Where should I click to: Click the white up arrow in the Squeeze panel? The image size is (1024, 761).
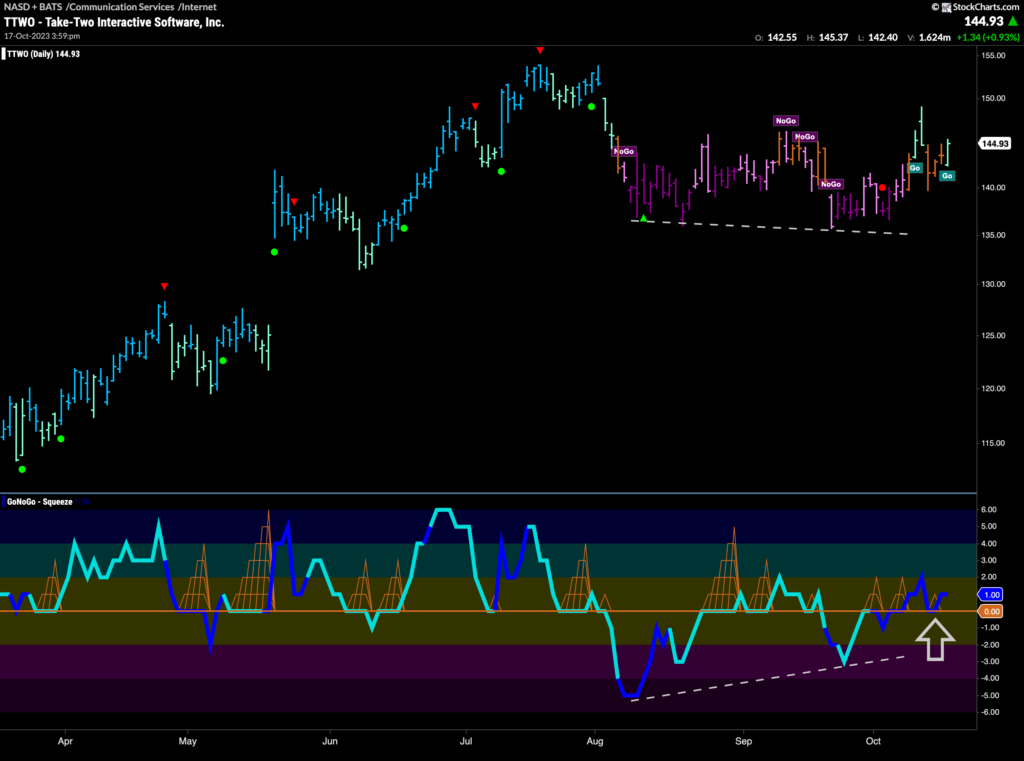click(x=935, y=640)
